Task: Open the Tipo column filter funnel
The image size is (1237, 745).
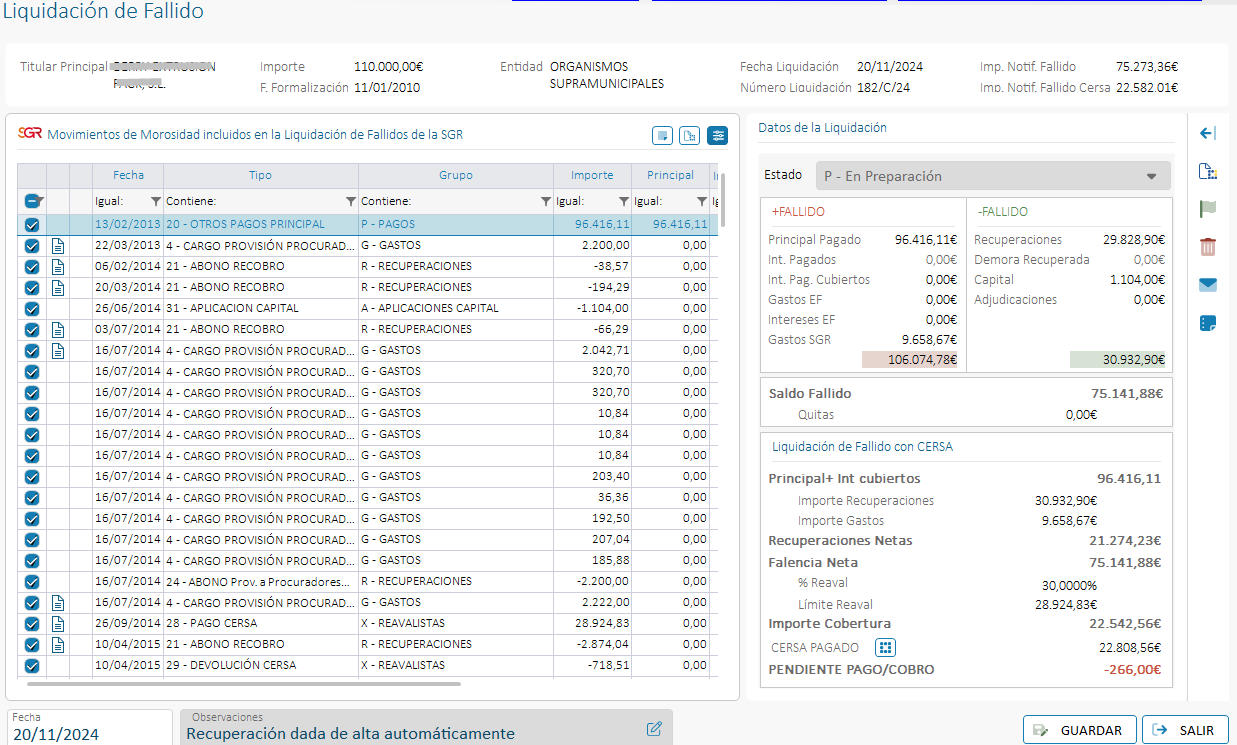Action: click(x=350, y=201)
